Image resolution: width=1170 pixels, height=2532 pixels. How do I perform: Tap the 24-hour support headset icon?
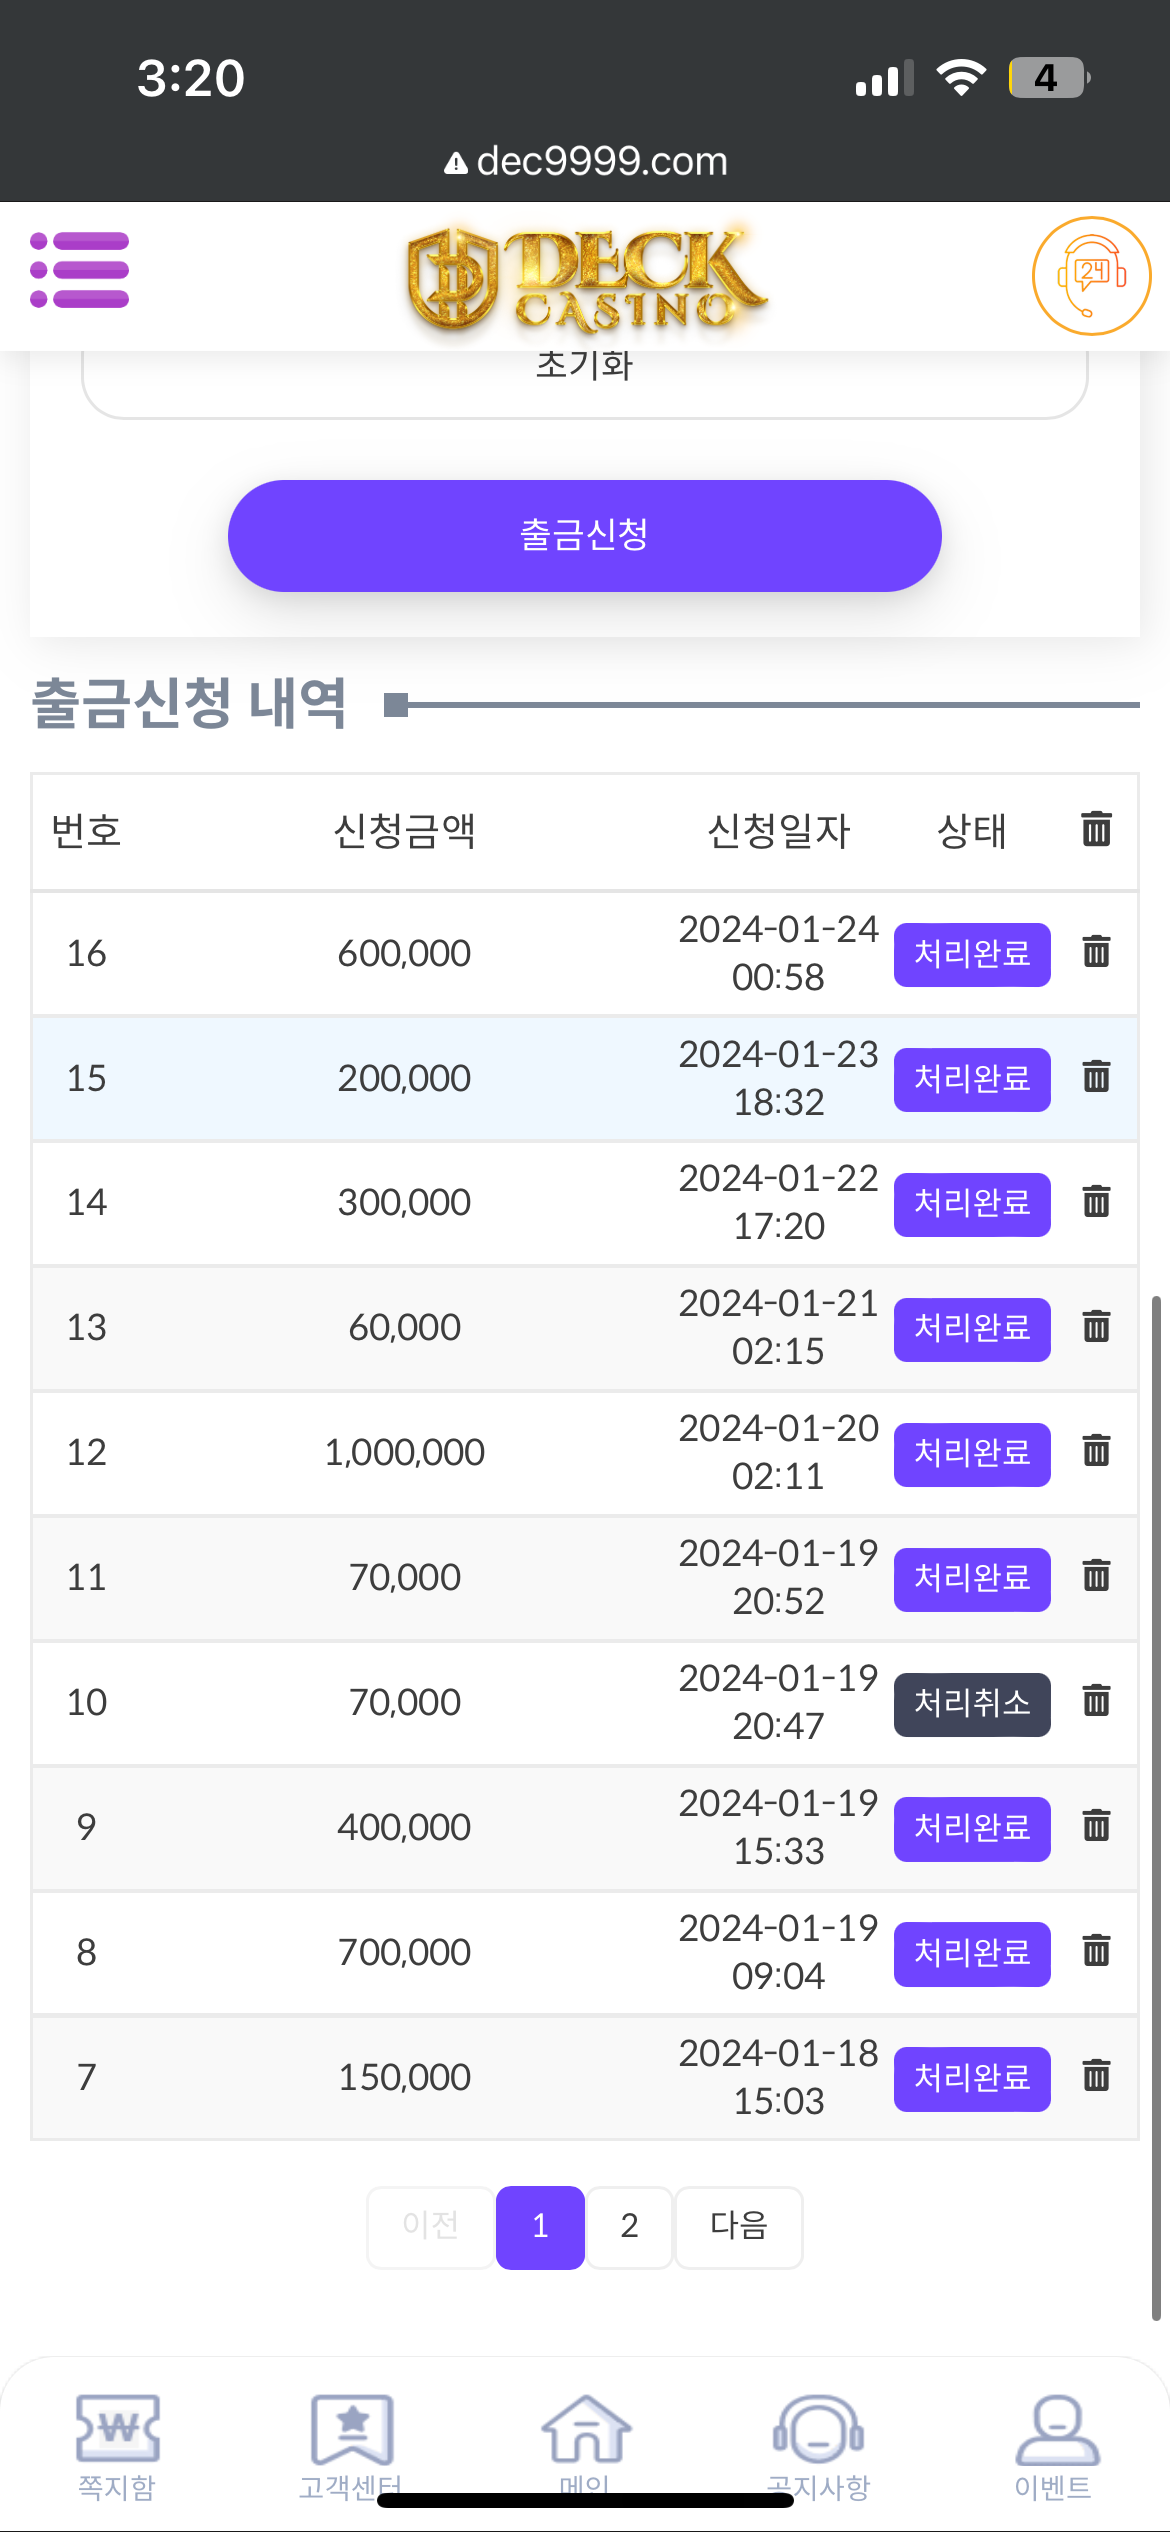pyautogui.click(x=1091, y=275)
